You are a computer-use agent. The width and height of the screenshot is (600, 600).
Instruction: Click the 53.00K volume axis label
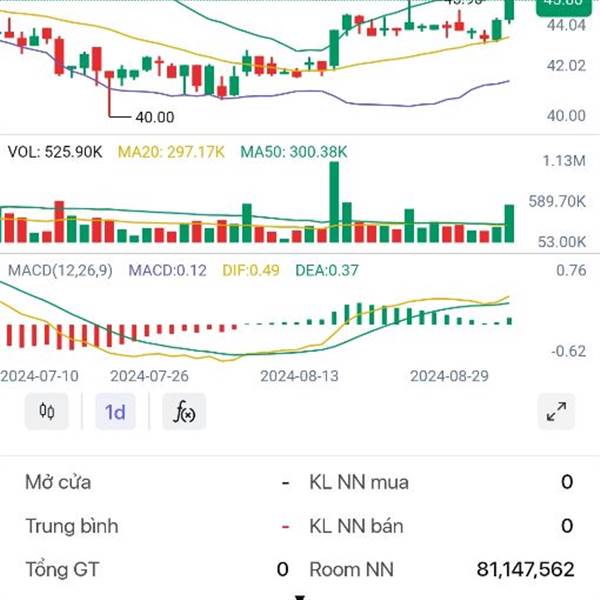(x=562, y=242)
